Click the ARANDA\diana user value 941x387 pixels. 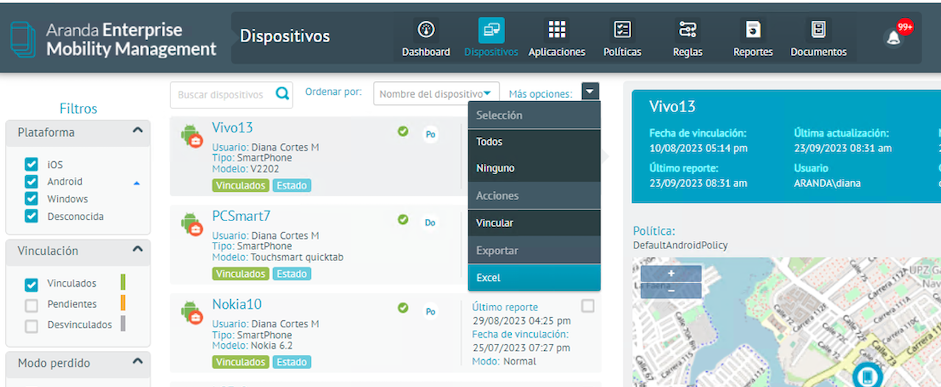[x=827, y=183]
